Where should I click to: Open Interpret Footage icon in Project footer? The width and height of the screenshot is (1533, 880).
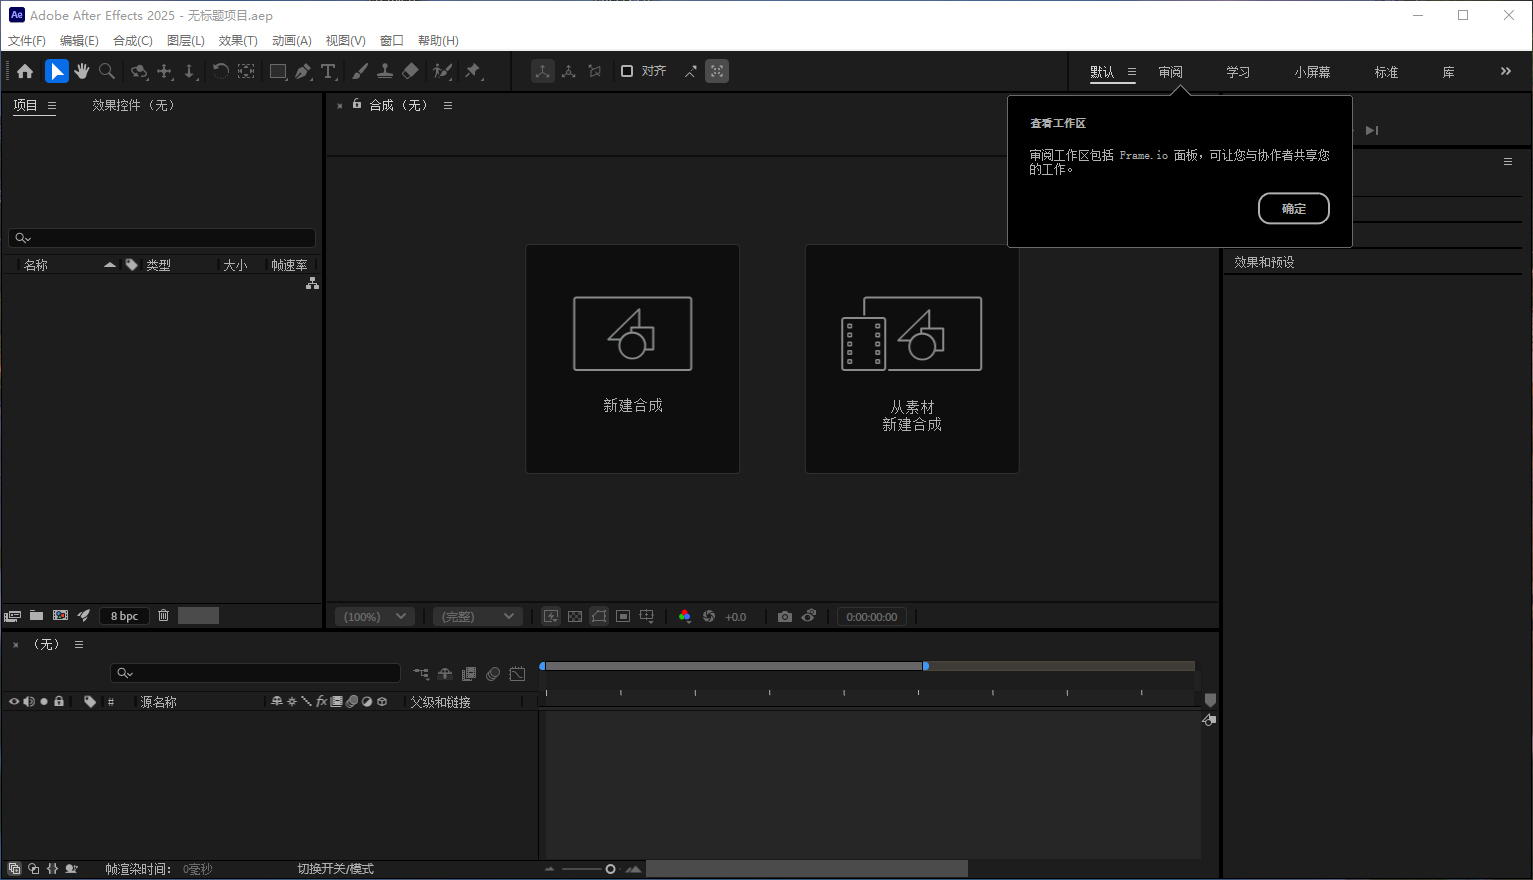(12, 616)
